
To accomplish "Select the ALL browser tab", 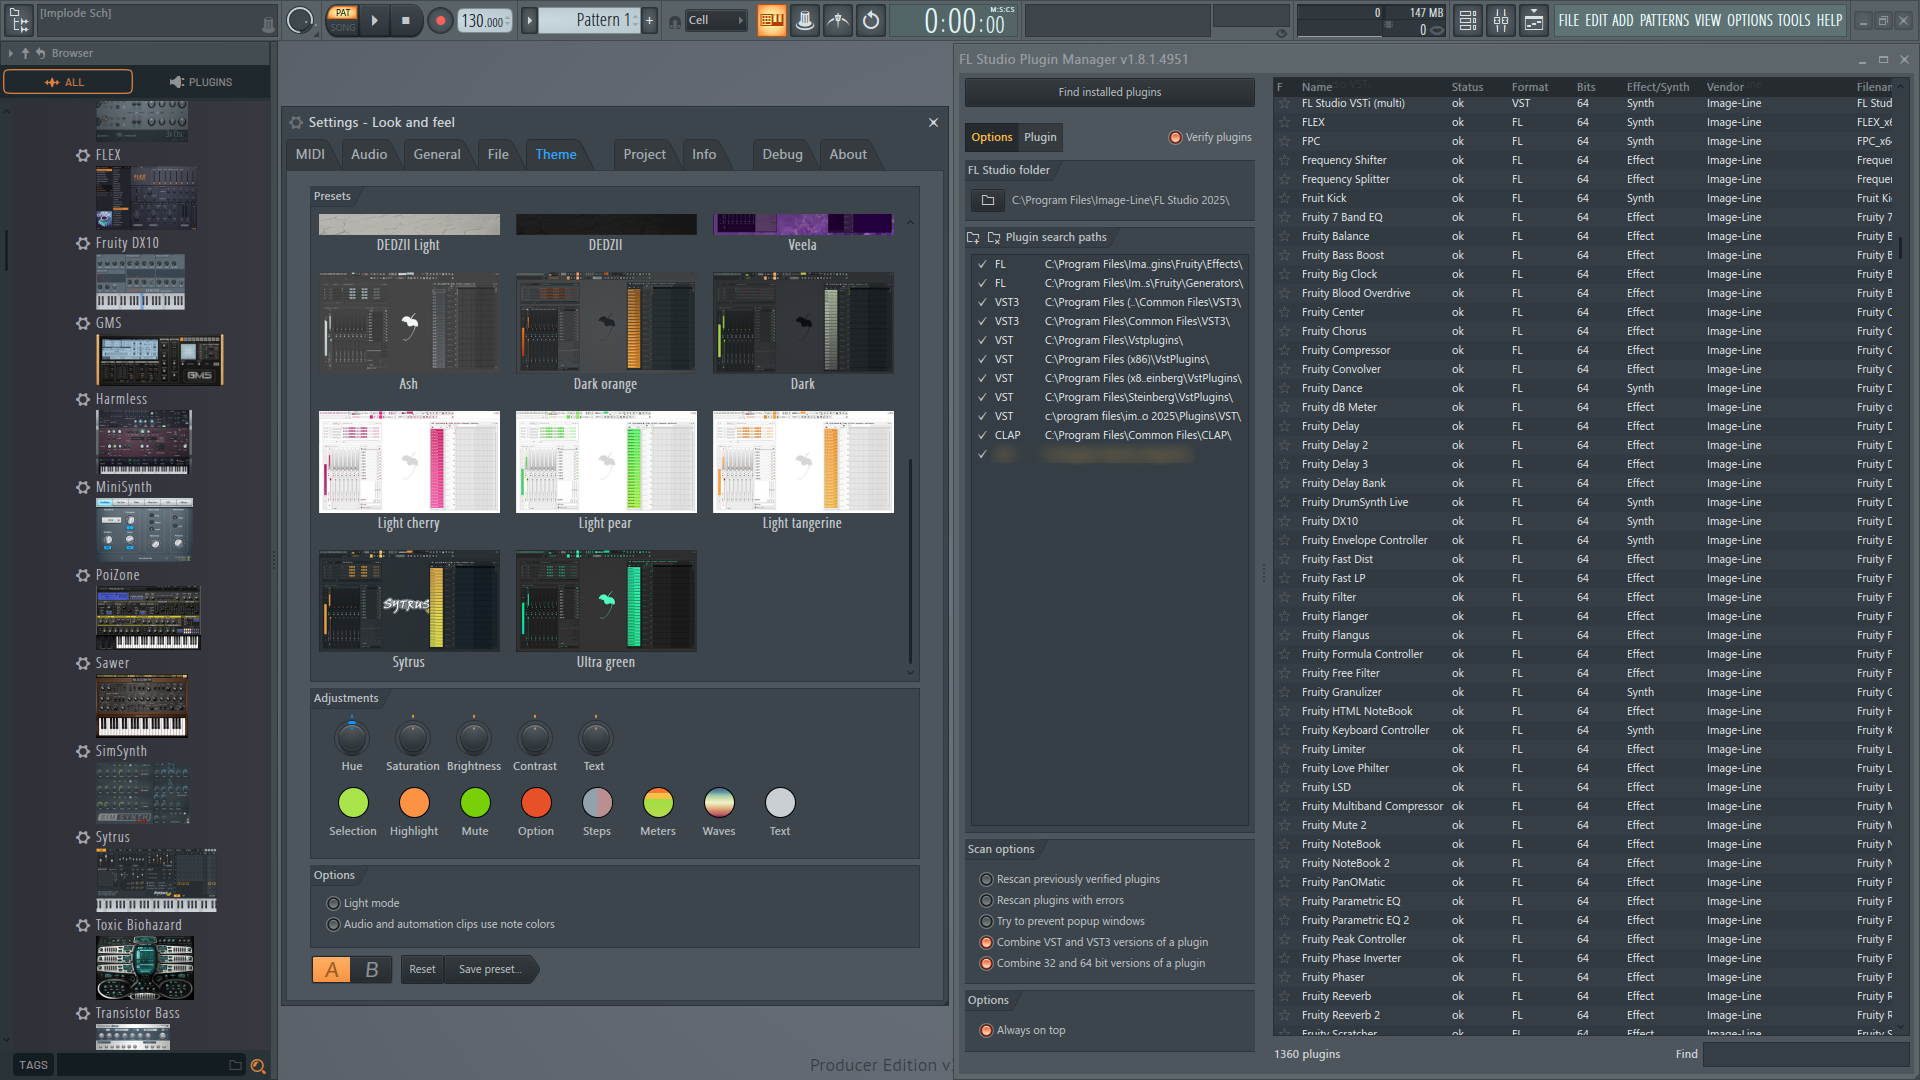I will pyautogui.click(x=67, y=82).
